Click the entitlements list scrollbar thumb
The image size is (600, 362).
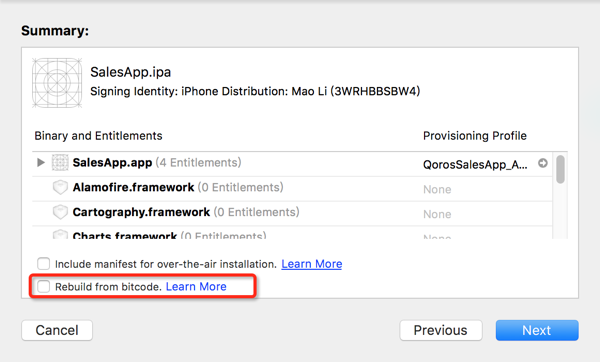(x=560, y=169)
